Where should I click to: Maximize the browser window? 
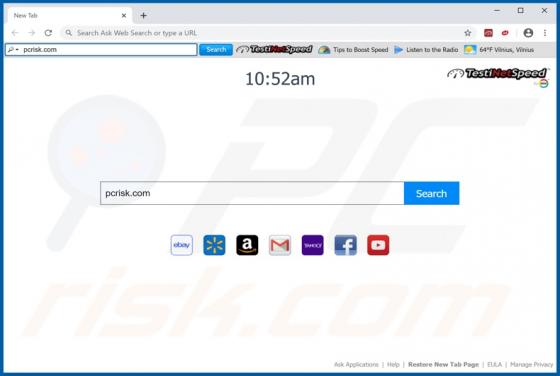pyautogui.click(x=521, y=11)
